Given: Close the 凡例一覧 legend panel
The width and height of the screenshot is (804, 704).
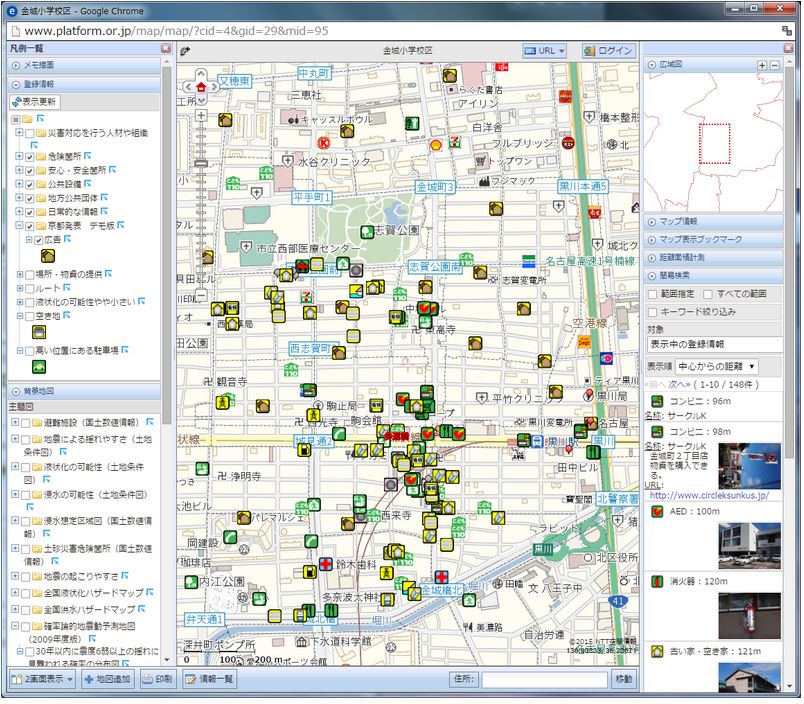Looking at the screenshot, I should pos(166,48).
